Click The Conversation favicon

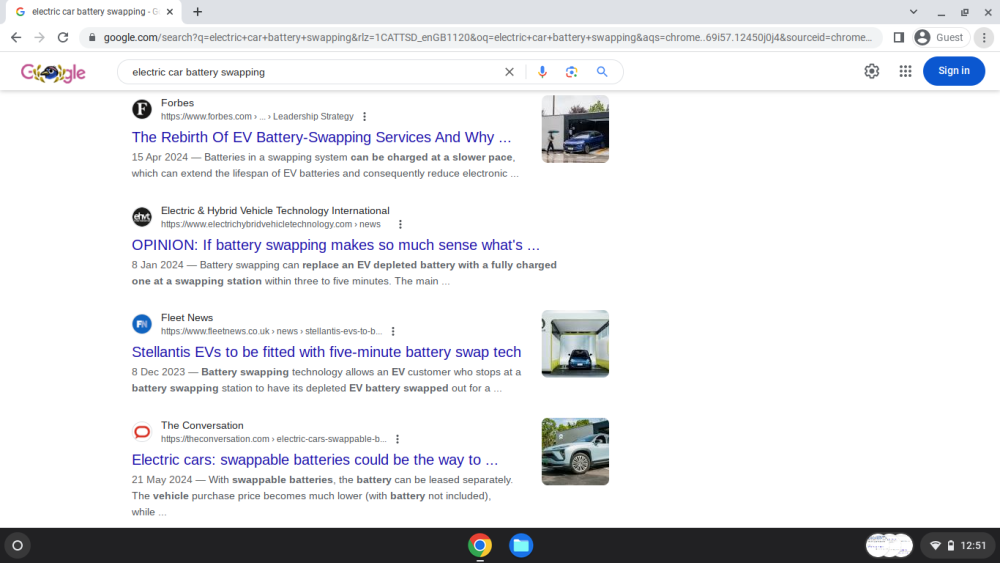(x=142, y=432)
